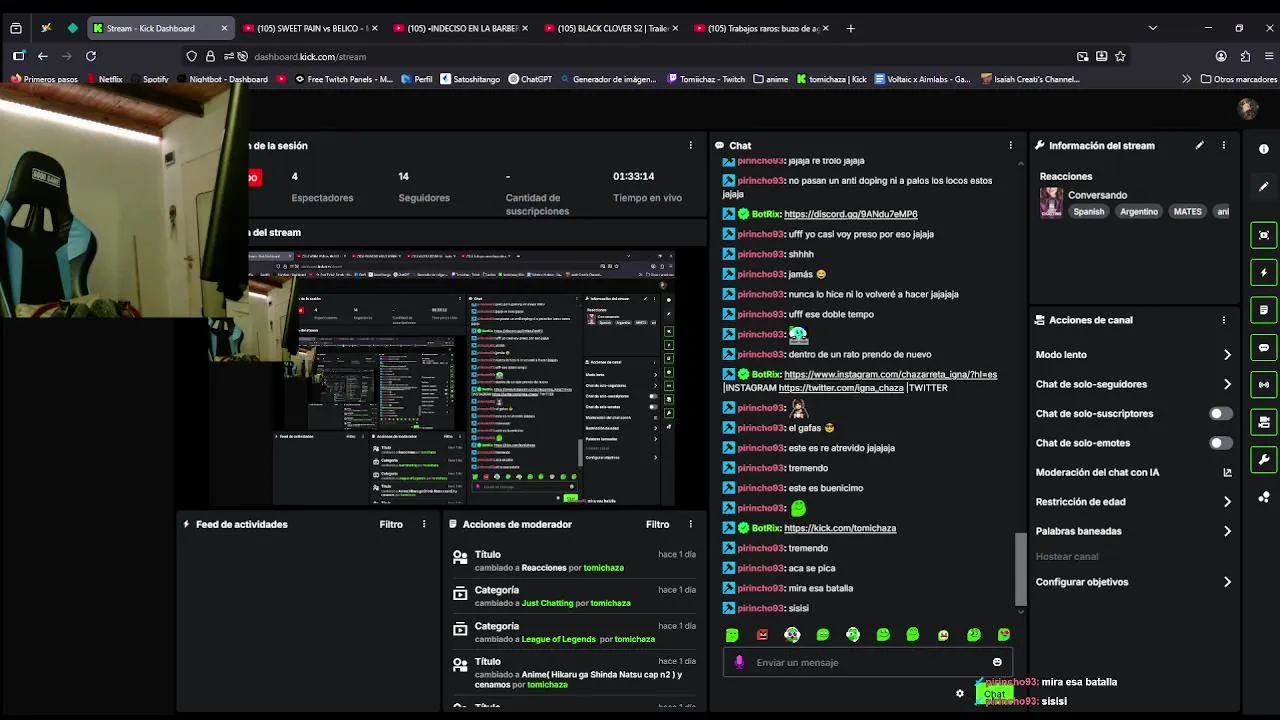This screenshot has width=1280, height=720.
Task: Pick the red angry emote
Action: [x=762, y=635]
